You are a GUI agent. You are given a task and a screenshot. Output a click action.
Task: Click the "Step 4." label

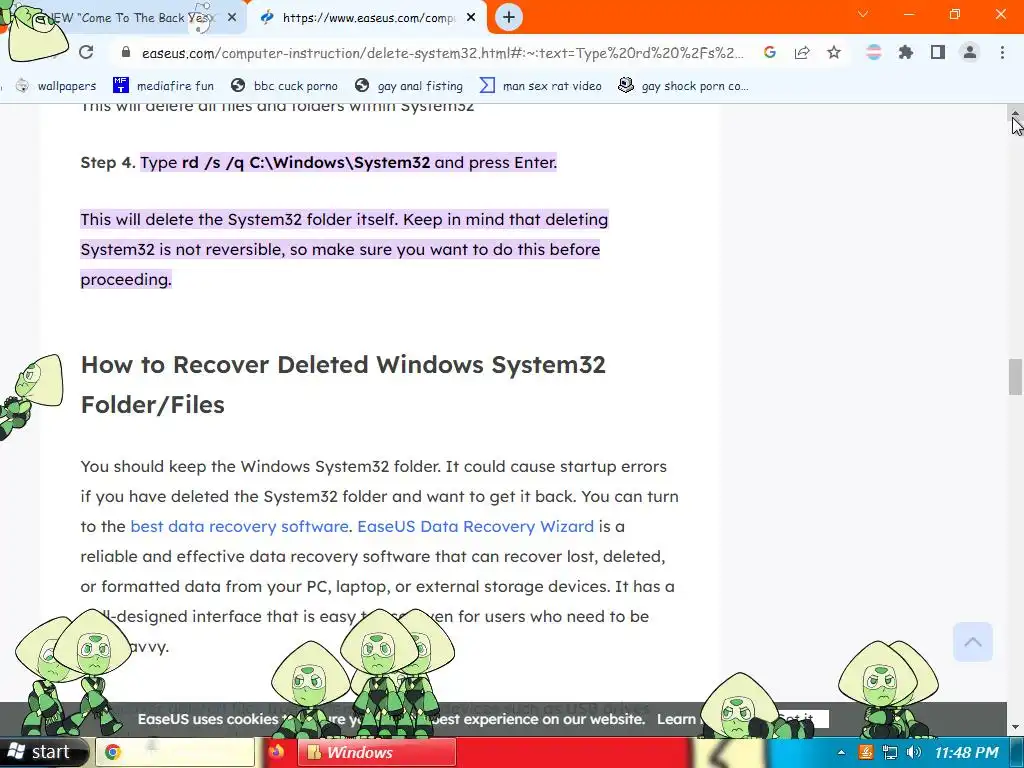pyautogui.click(x=108, y=162)
